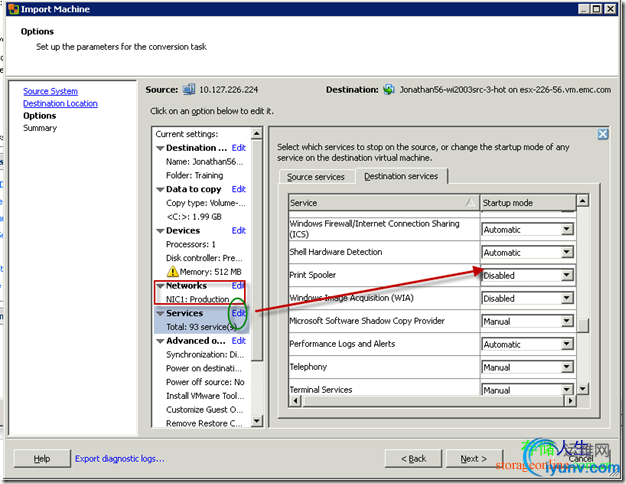Edit the Networks settings
626x484 pixels.
coord(238,286)
